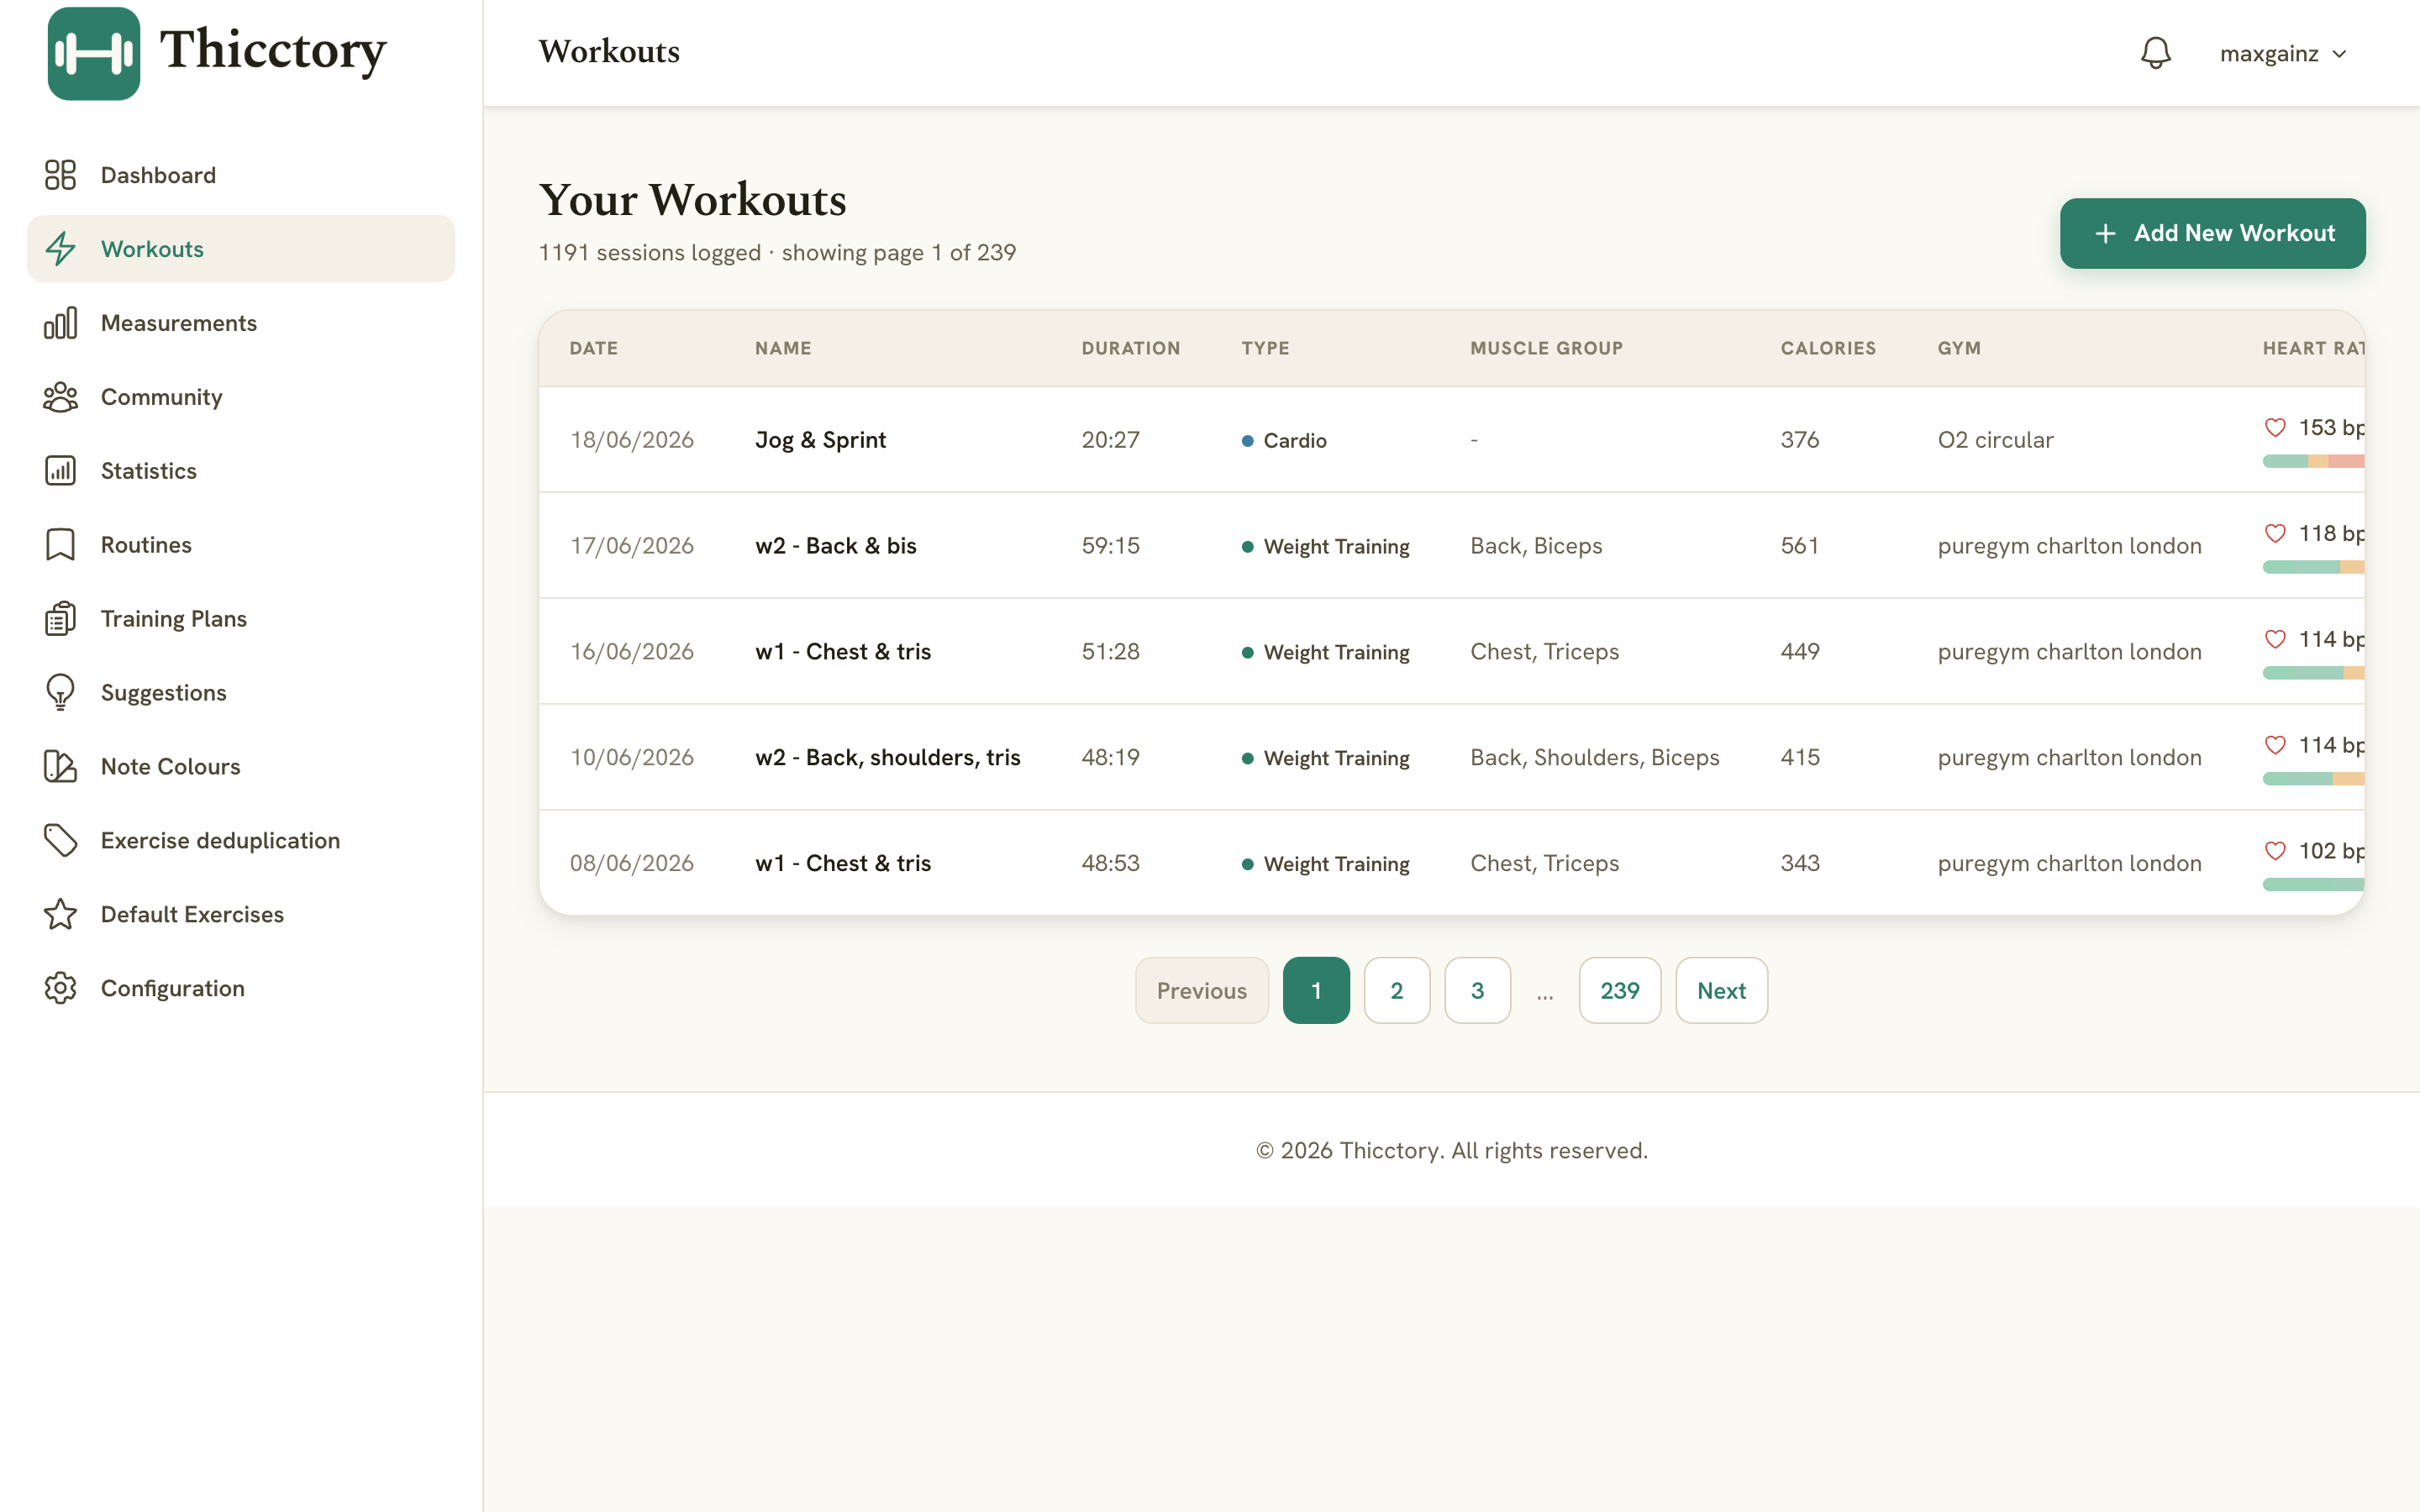Click the heart icon beside 153 bpm

(x=2275, y=428)
